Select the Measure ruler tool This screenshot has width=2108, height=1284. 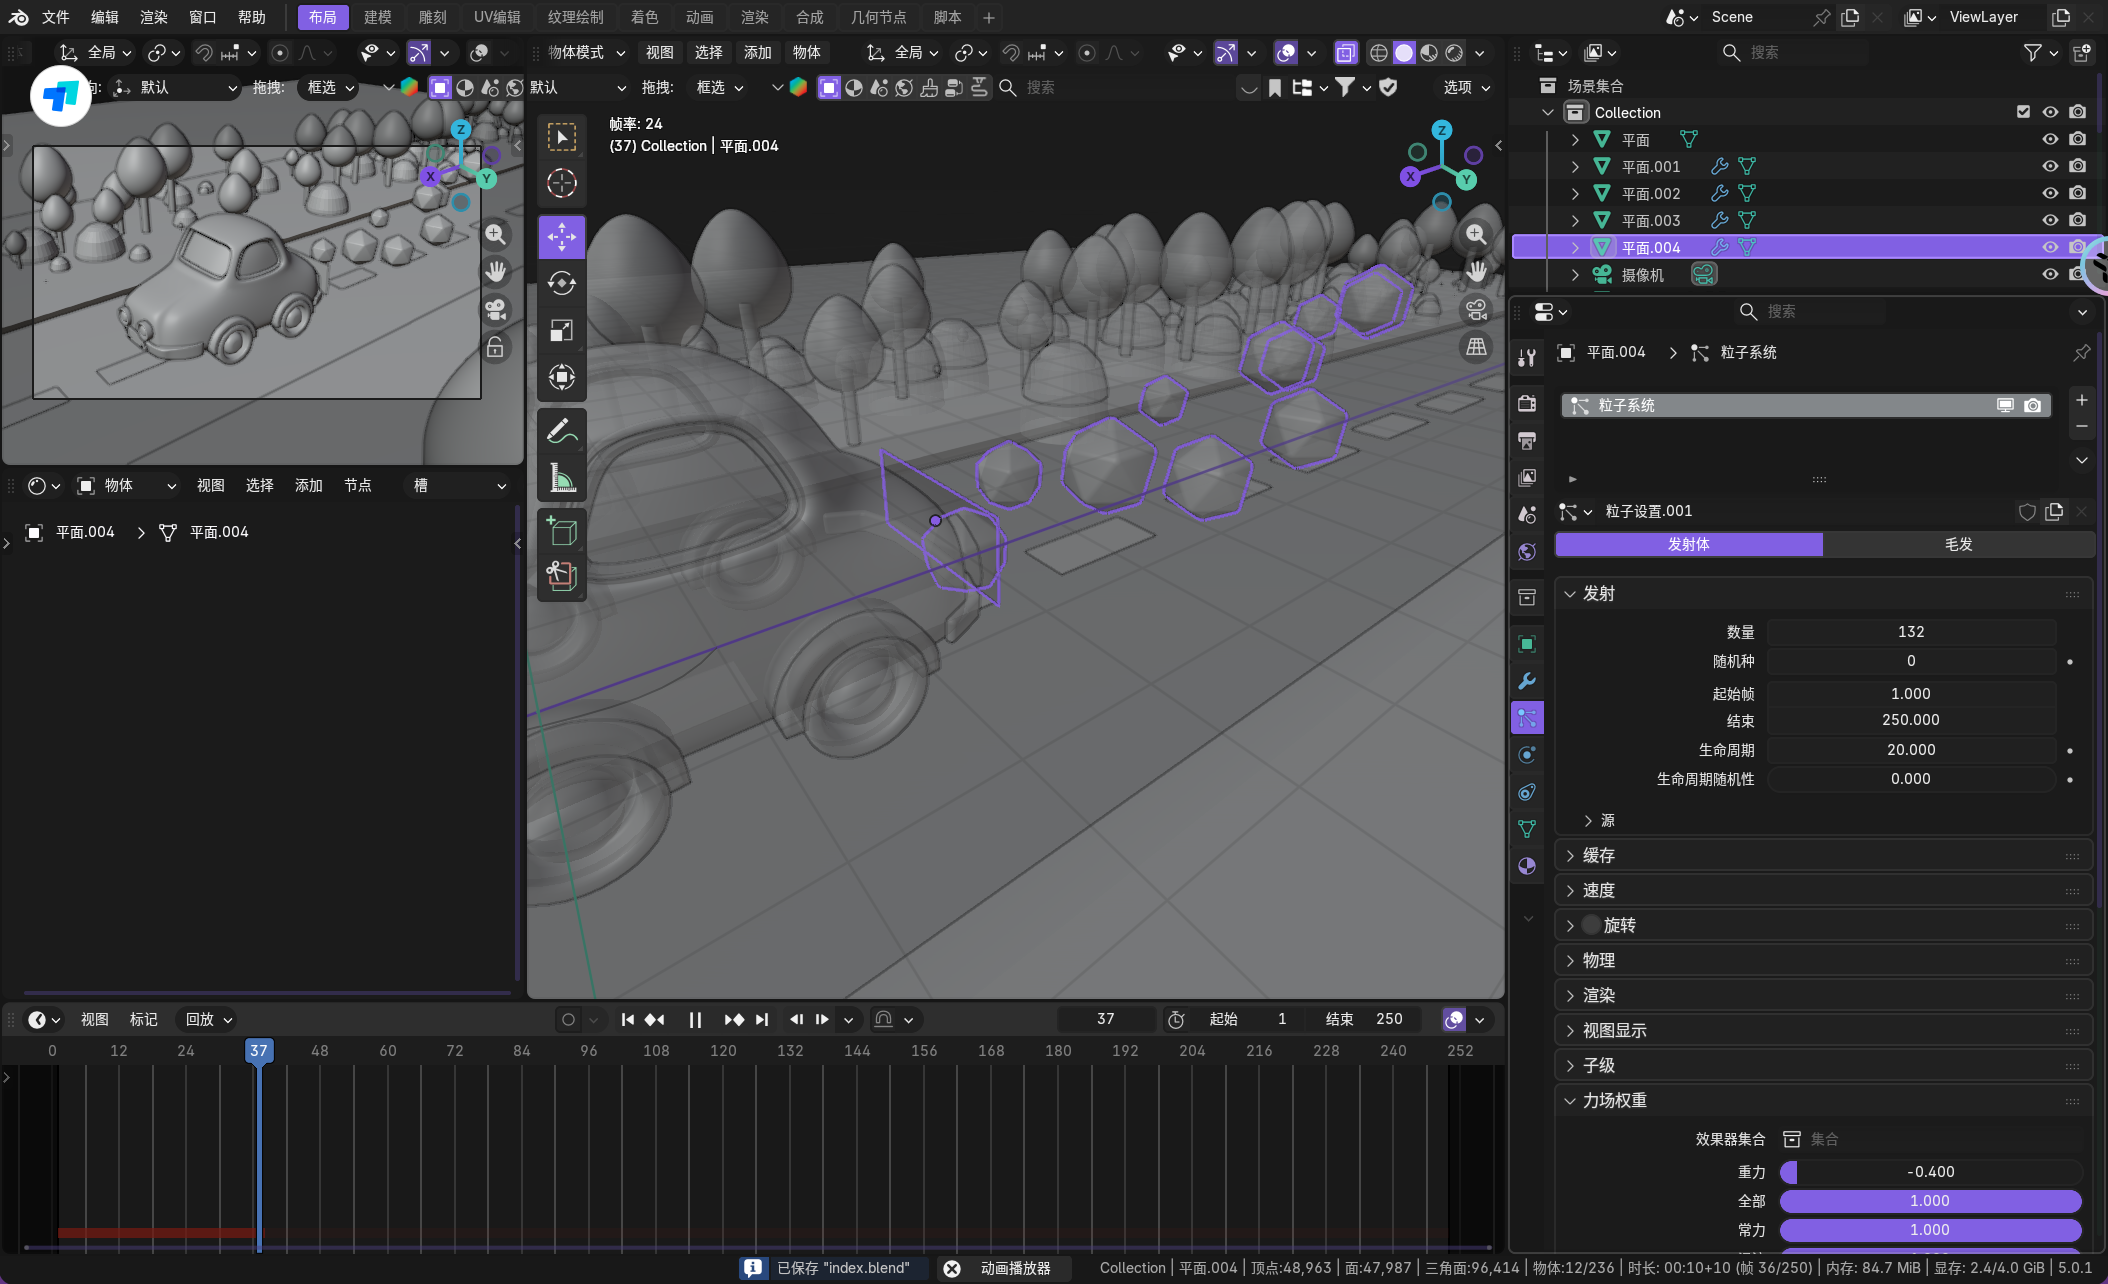pyautogui.click(x=561, y=478)
